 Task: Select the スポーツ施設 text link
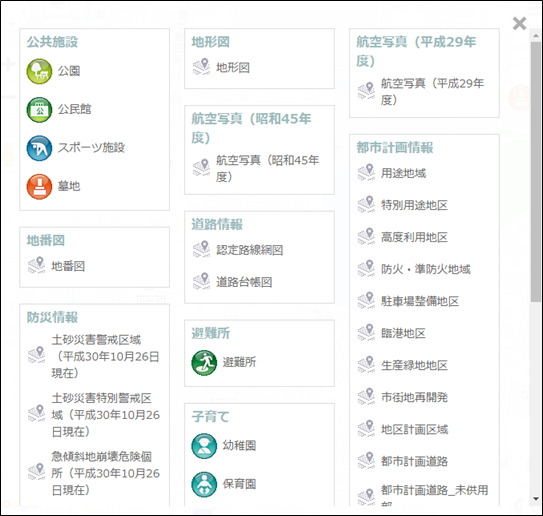click(91, 148)
